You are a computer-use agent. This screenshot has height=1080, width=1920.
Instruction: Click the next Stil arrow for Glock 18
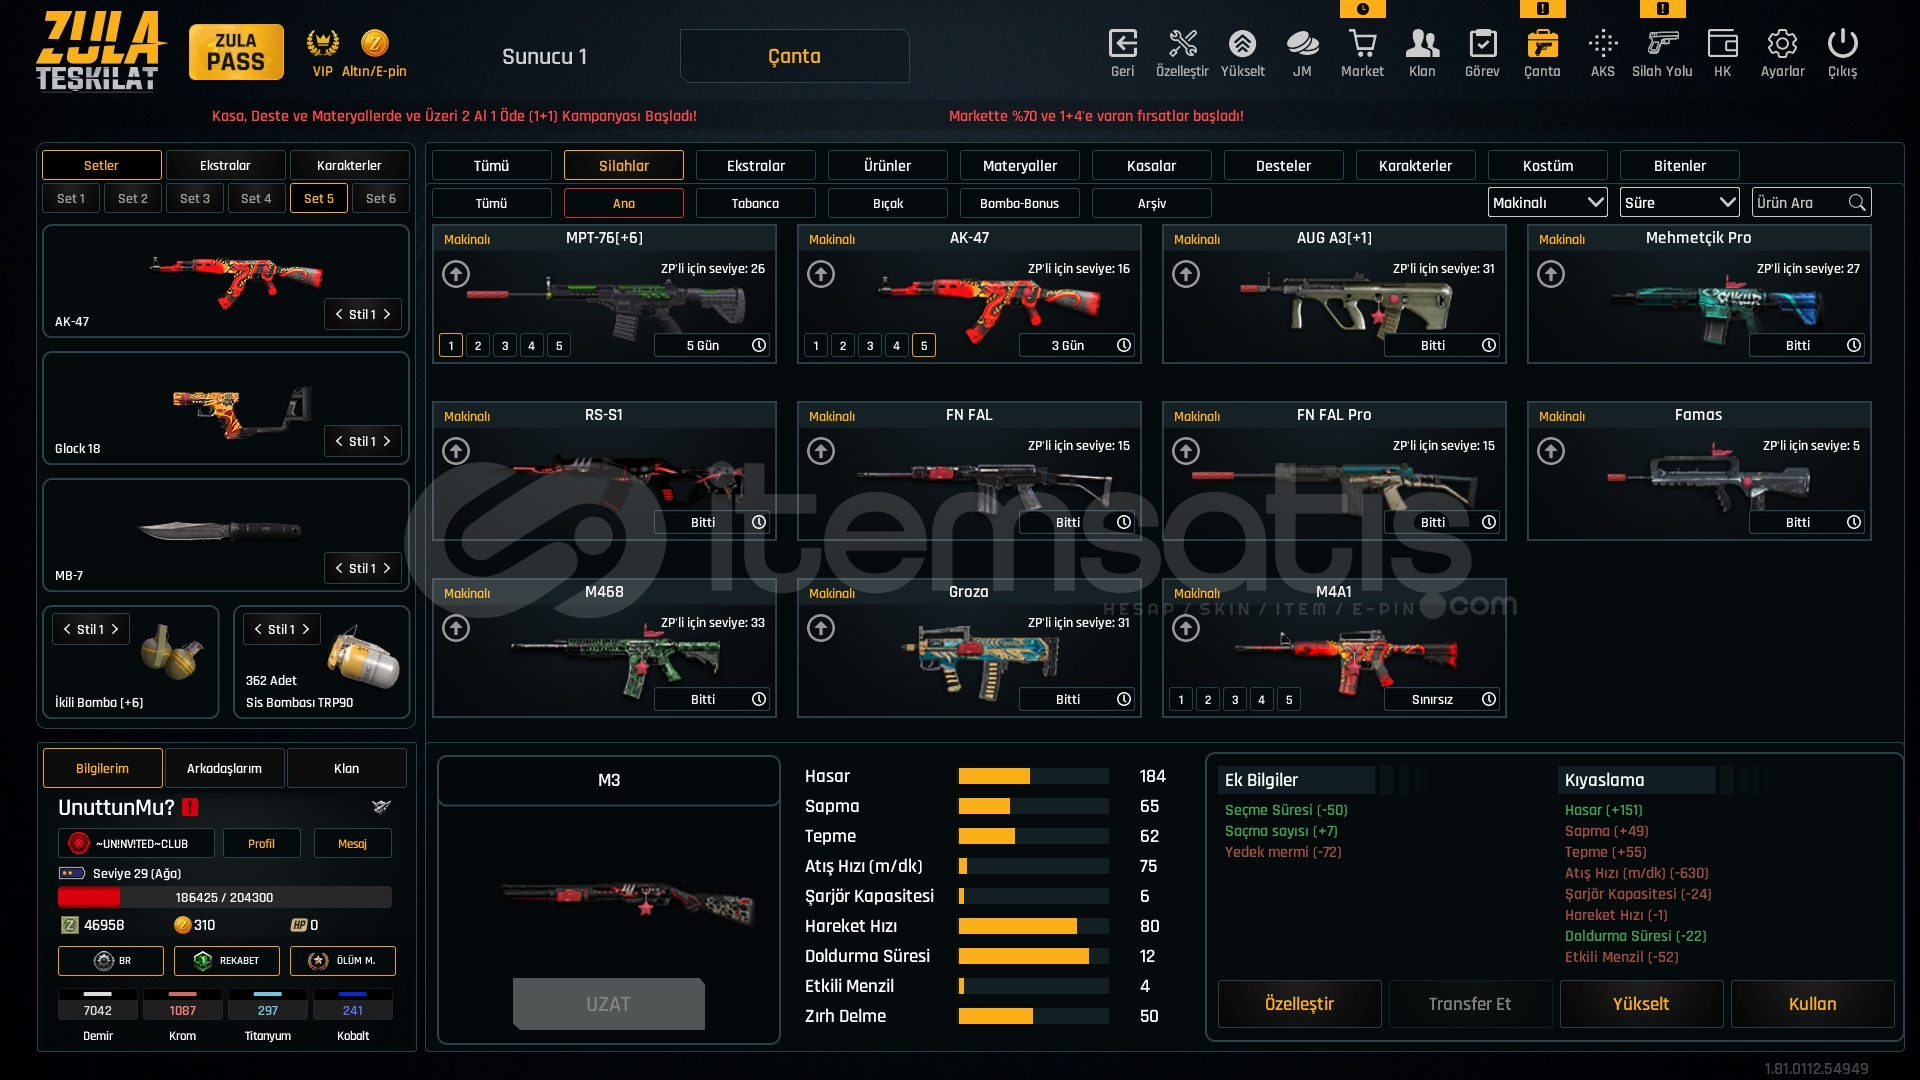tap(387, 441)
